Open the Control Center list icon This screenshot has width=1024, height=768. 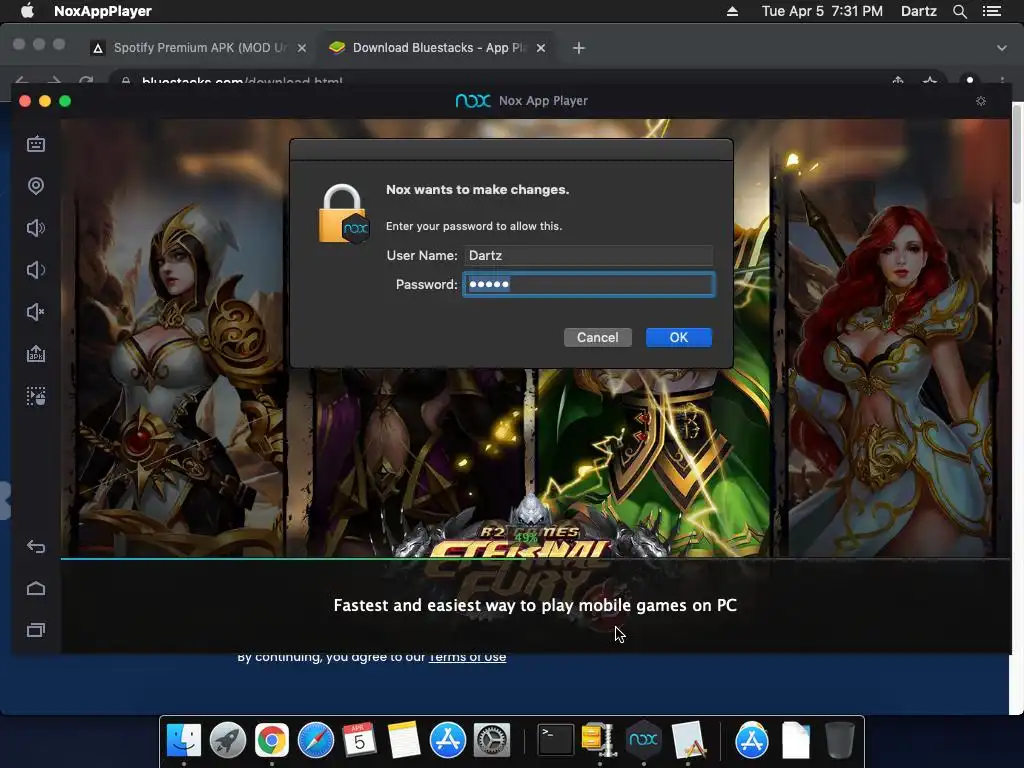coord(992,11)
